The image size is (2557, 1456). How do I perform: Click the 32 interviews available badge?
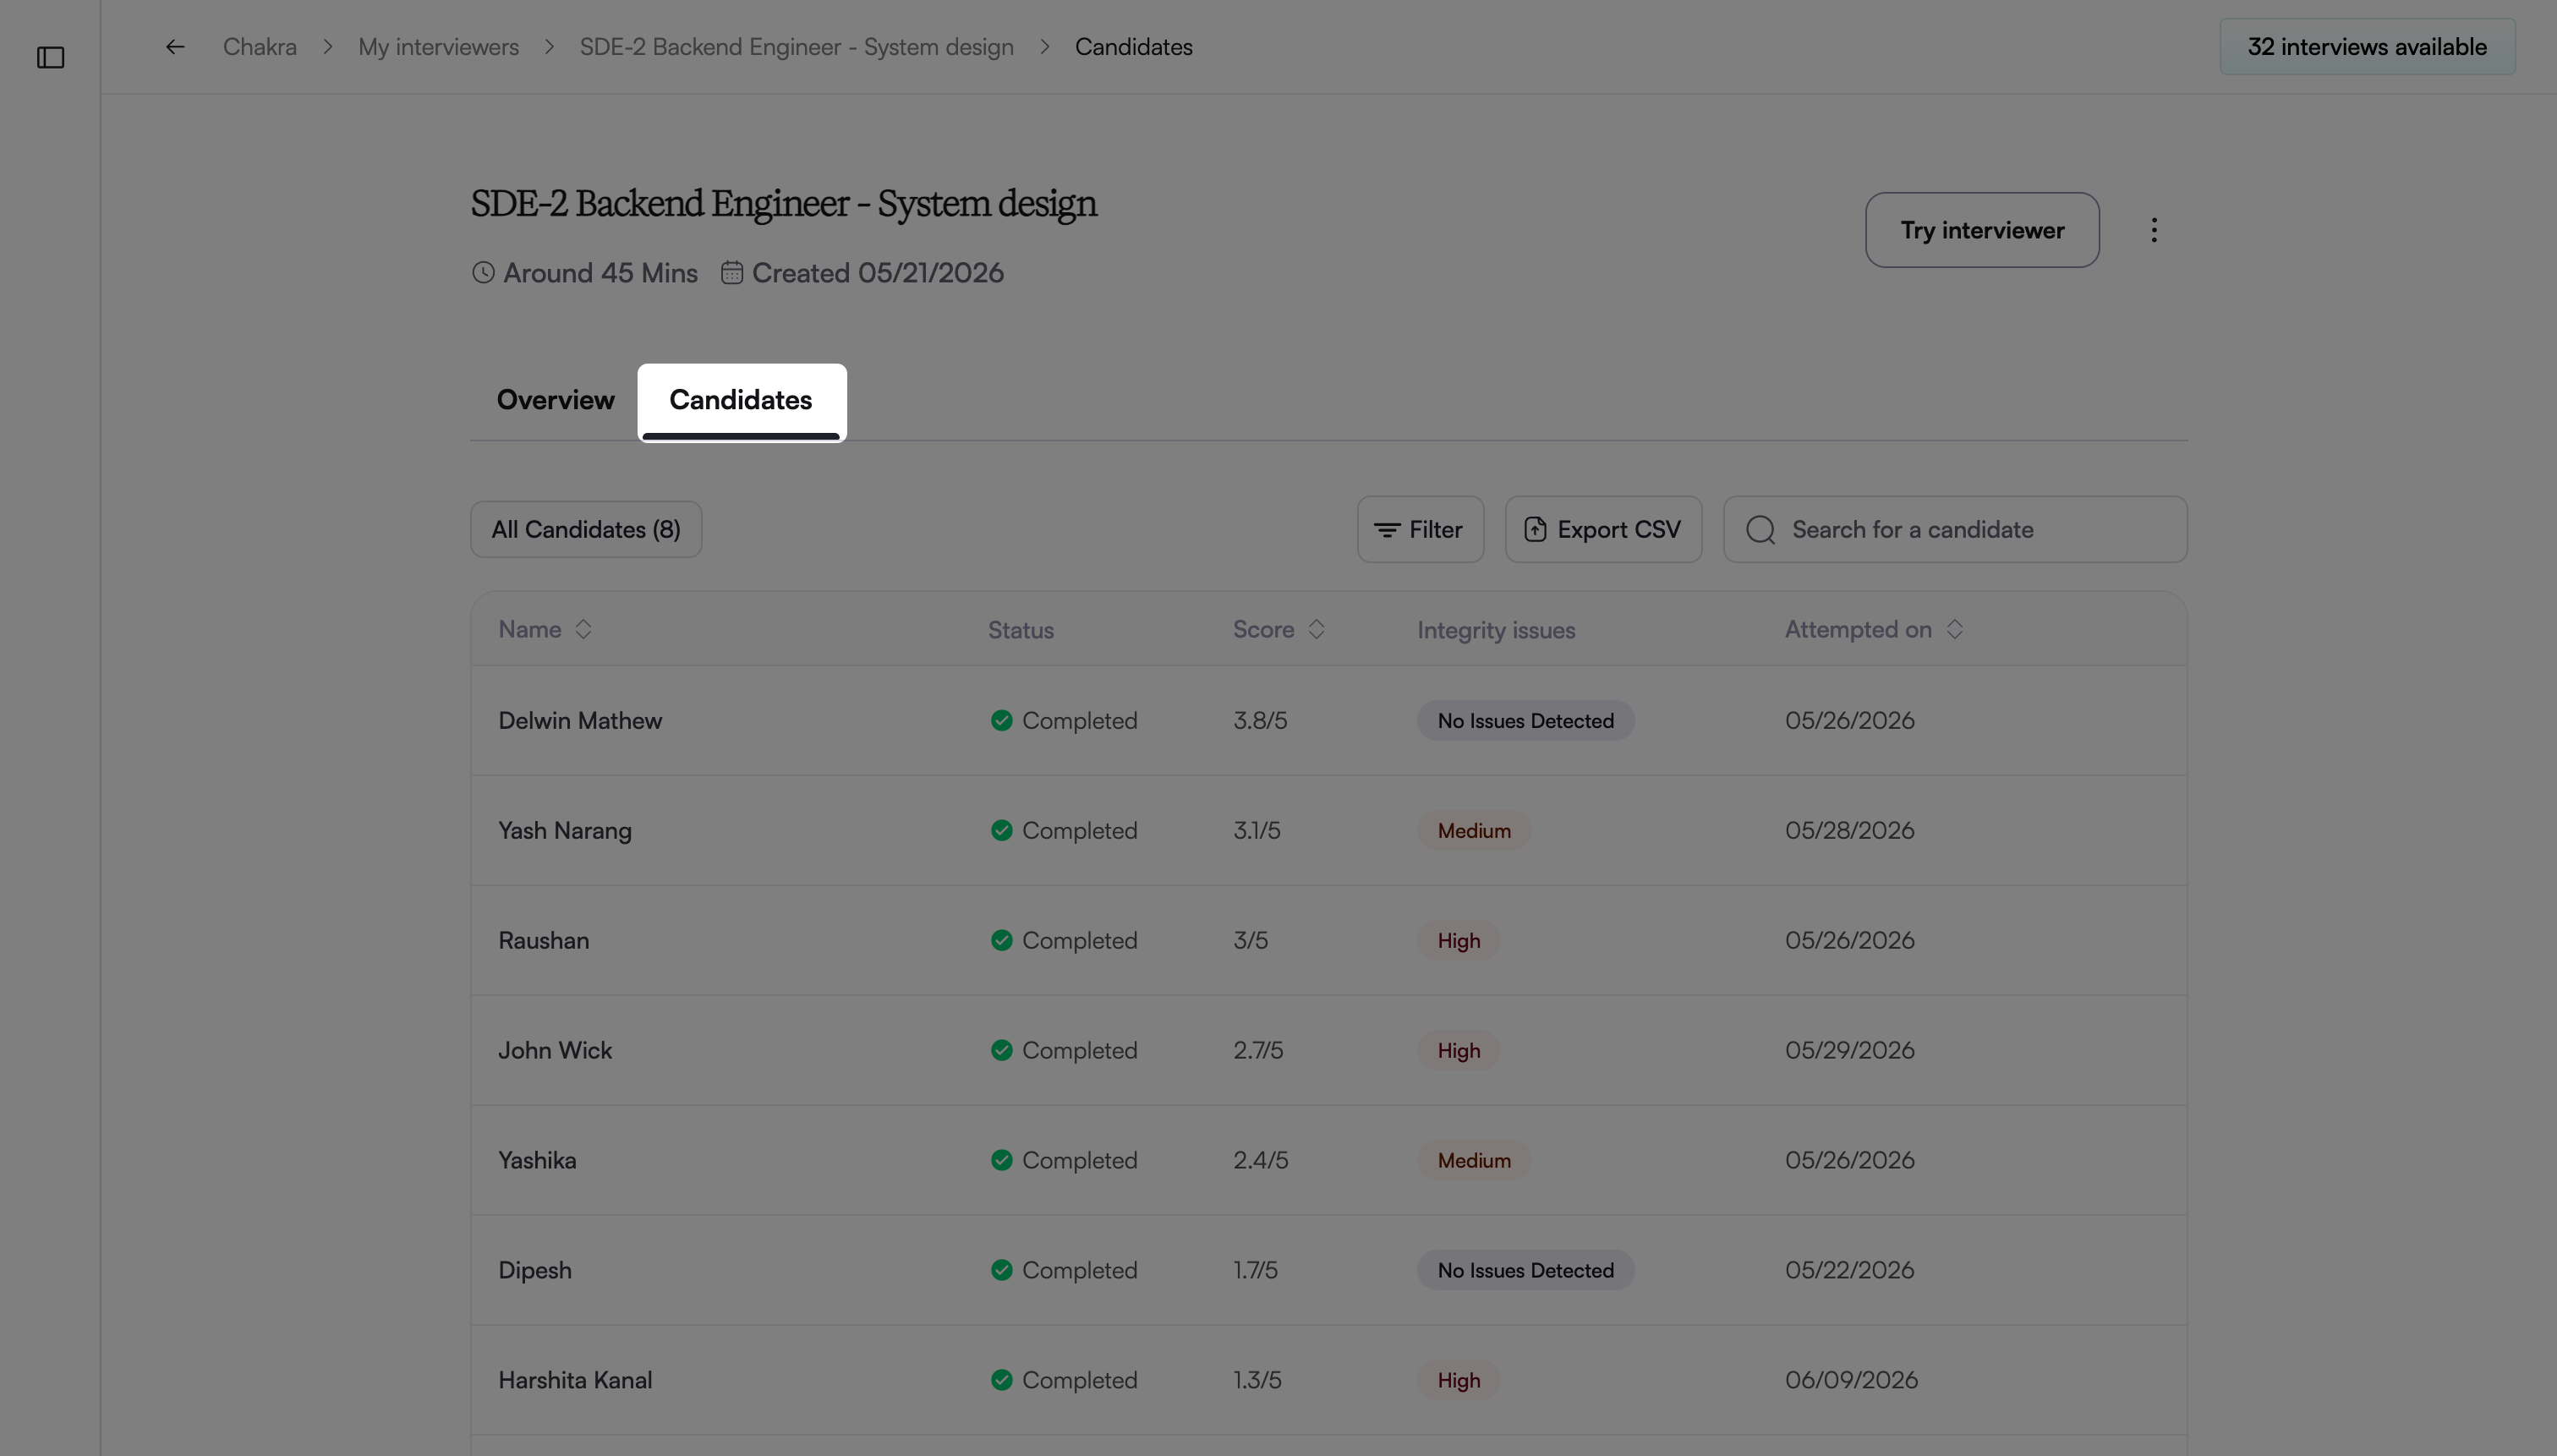(2367, 47)
